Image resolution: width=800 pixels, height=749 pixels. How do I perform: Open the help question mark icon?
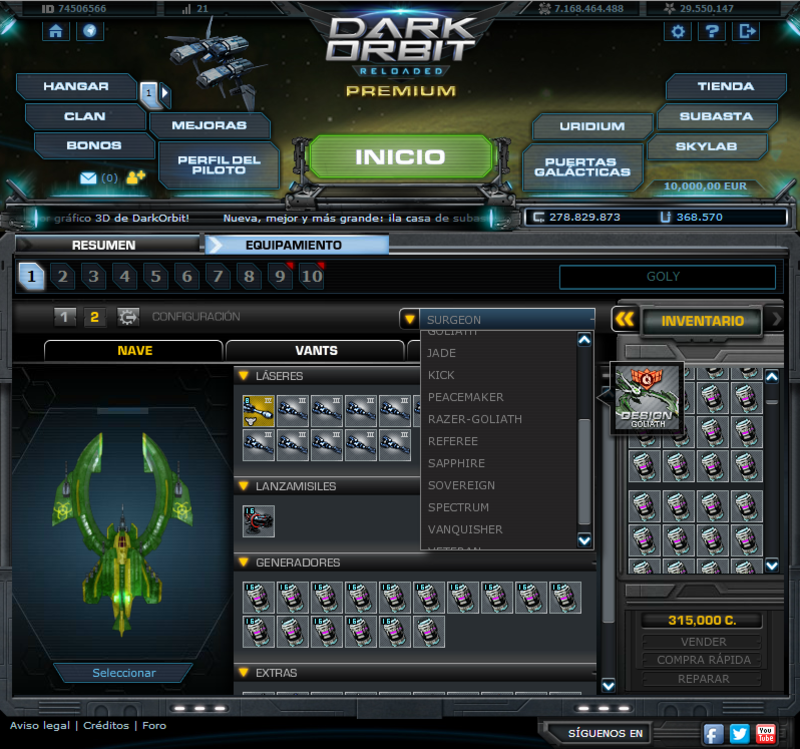[712, 32]
